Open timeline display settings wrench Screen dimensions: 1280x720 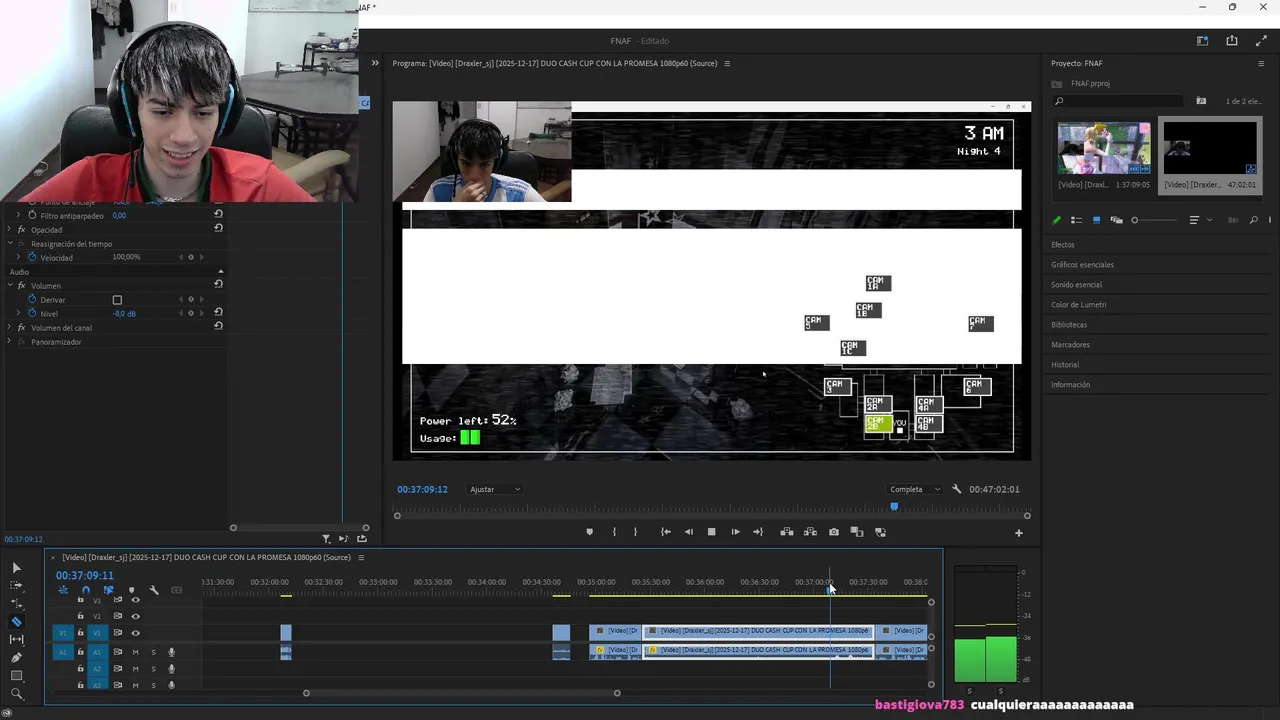(x=154, y=590)
